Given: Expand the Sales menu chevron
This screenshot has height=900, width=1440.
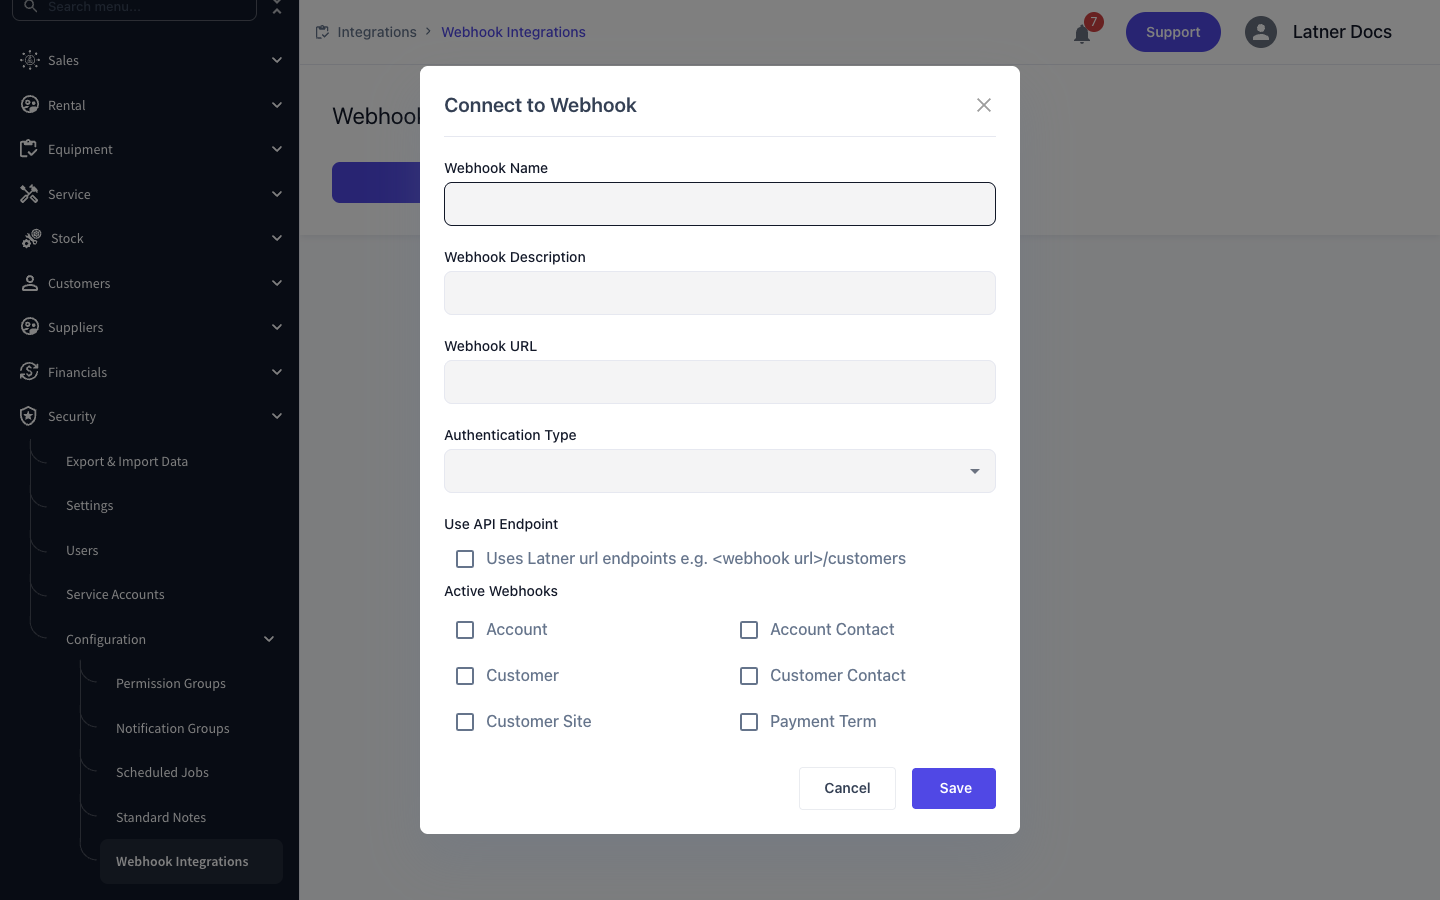Looking at the screenshot, I should (x=277, y=60).
